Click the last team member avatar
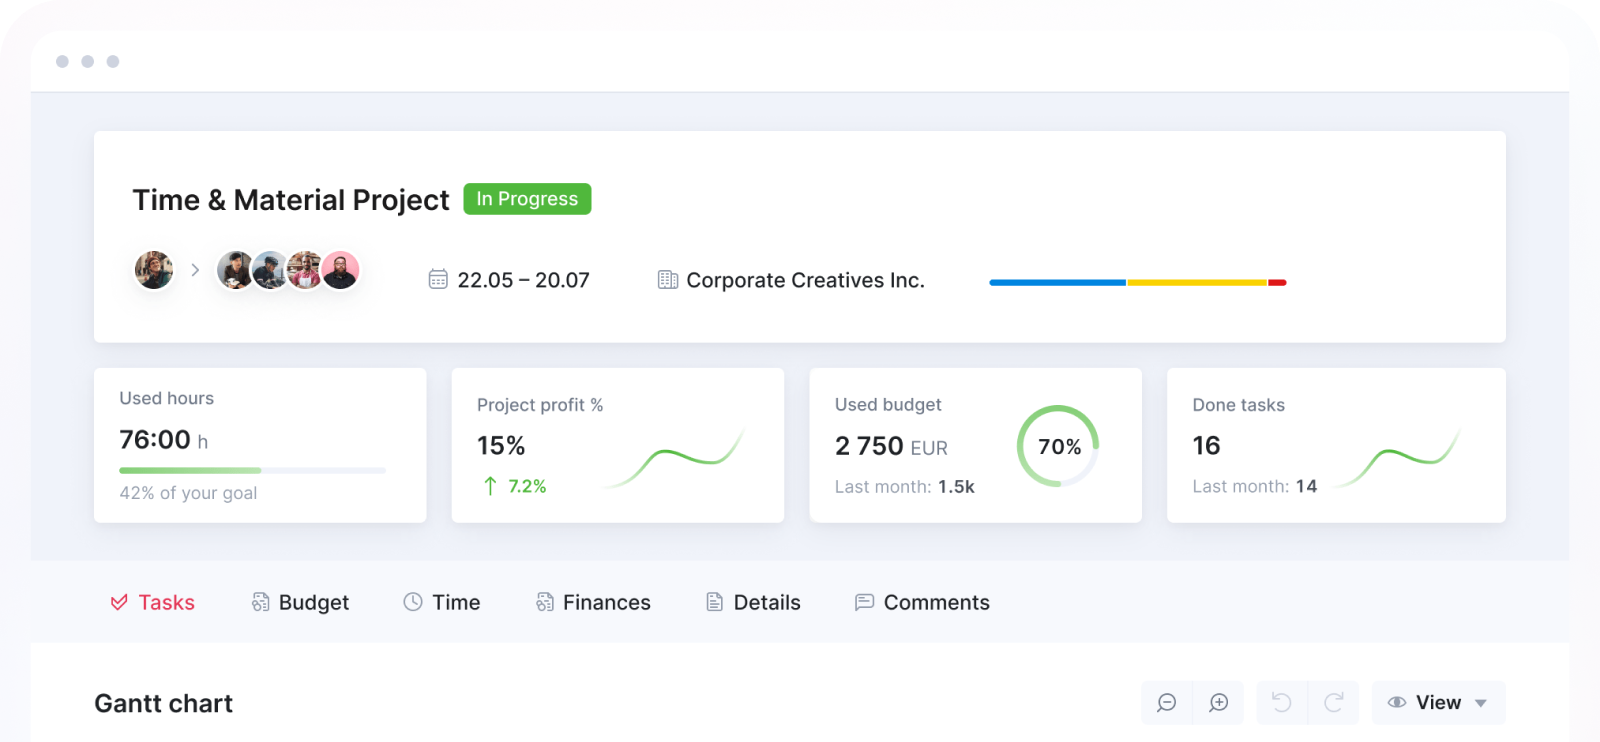The image size is (1600, 742). [x=341, y=270]
